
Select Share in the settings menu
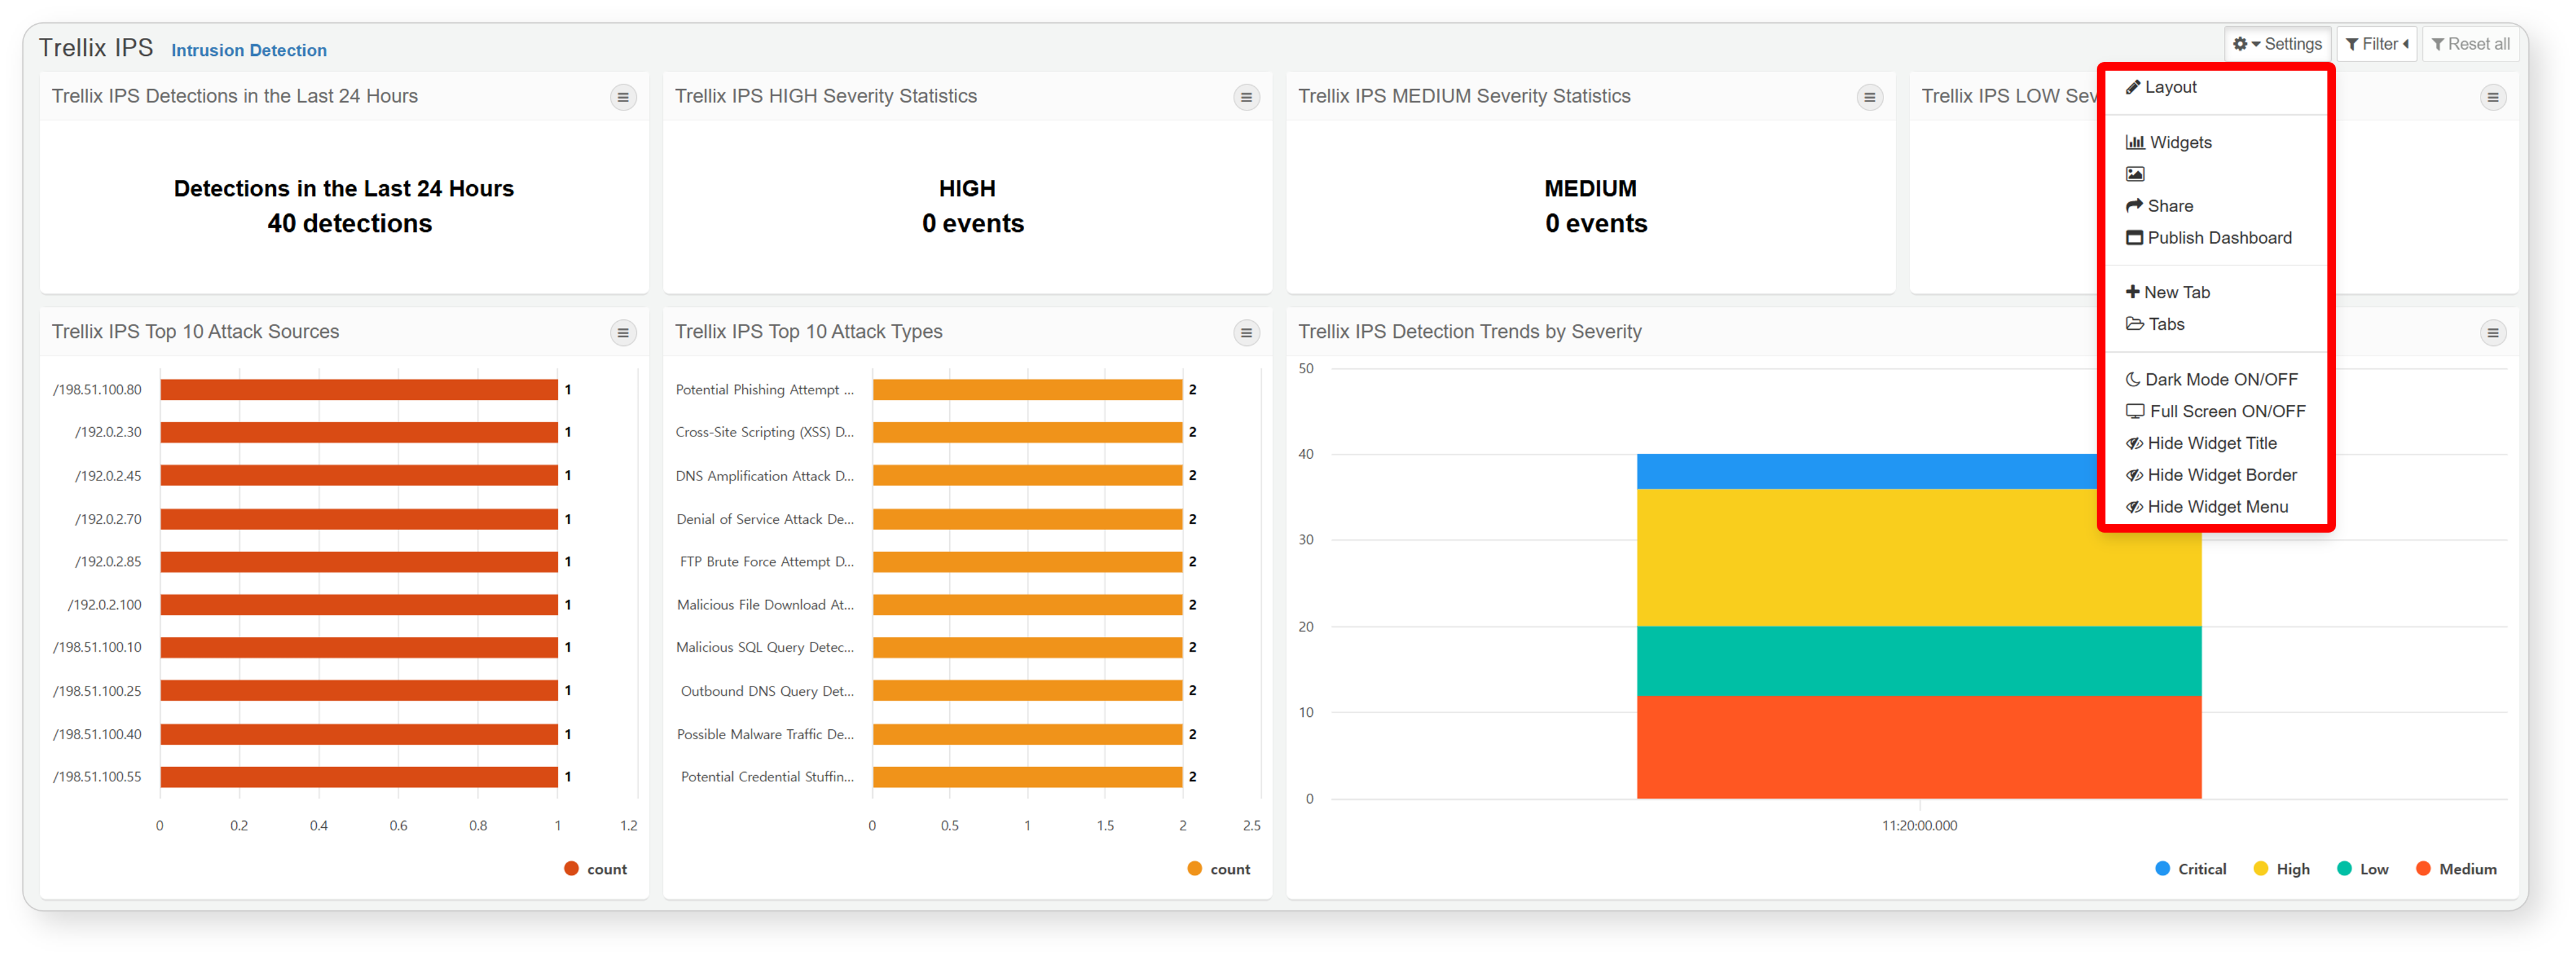2159,206
